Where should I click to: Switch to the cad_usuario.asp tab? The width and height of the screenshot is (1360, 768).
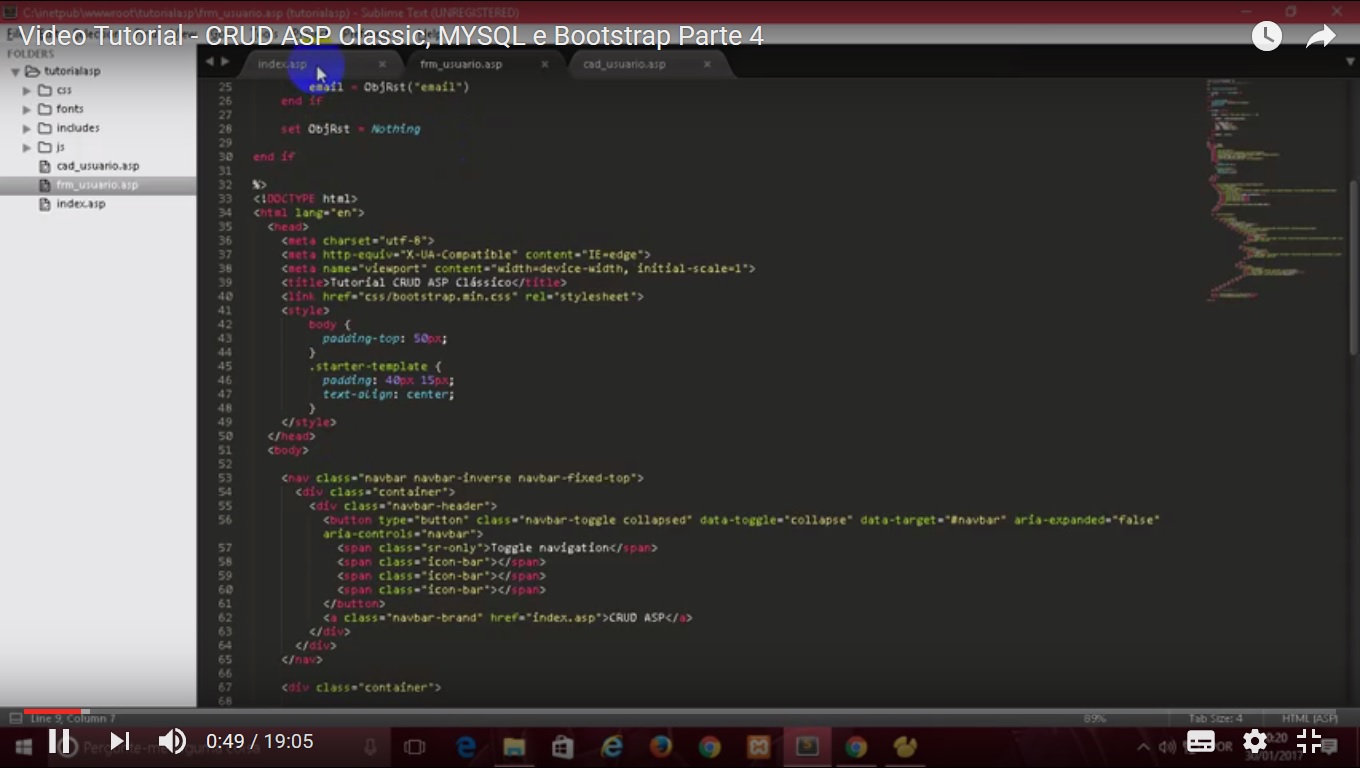(624, 64)
